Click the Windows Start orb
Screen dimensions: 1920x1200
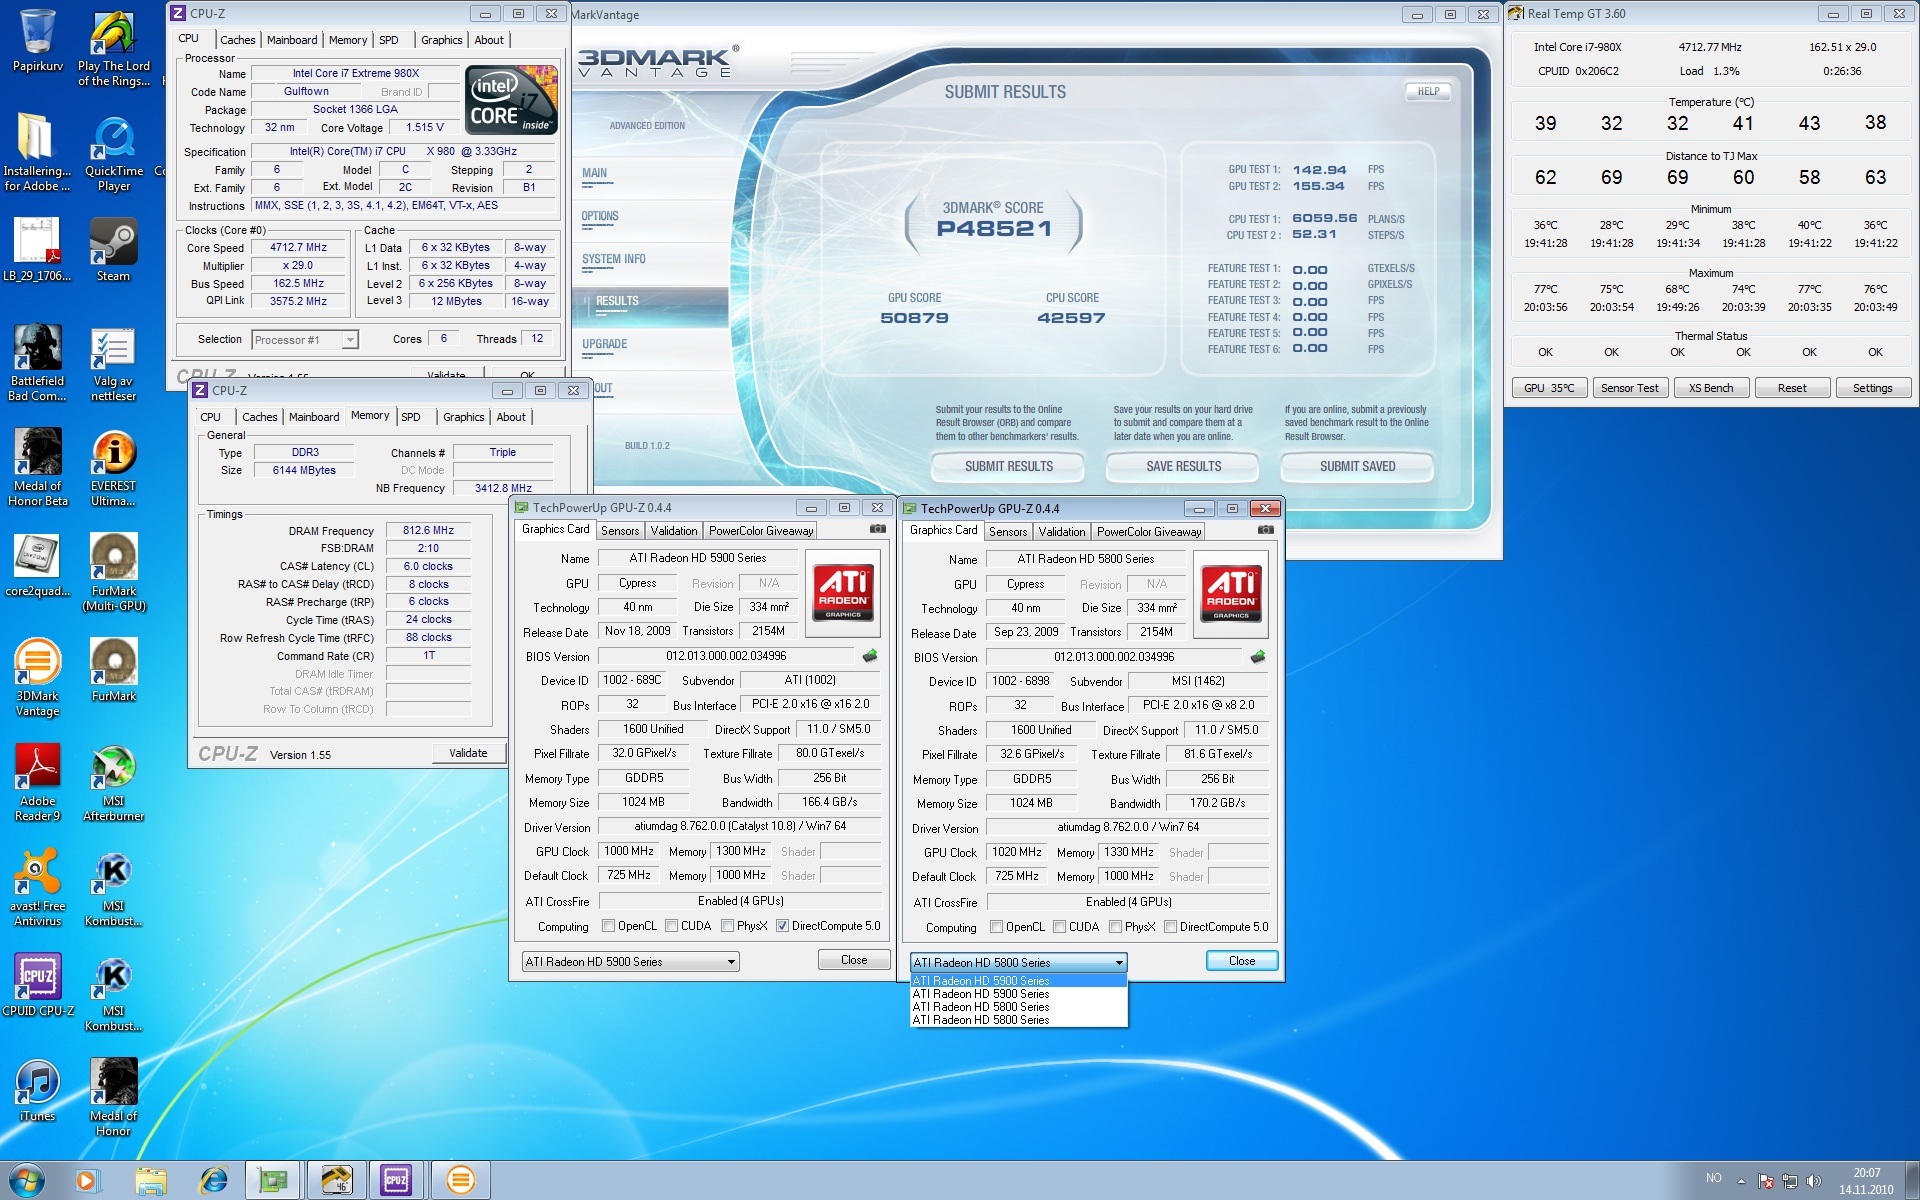[x=27, y=1181]
